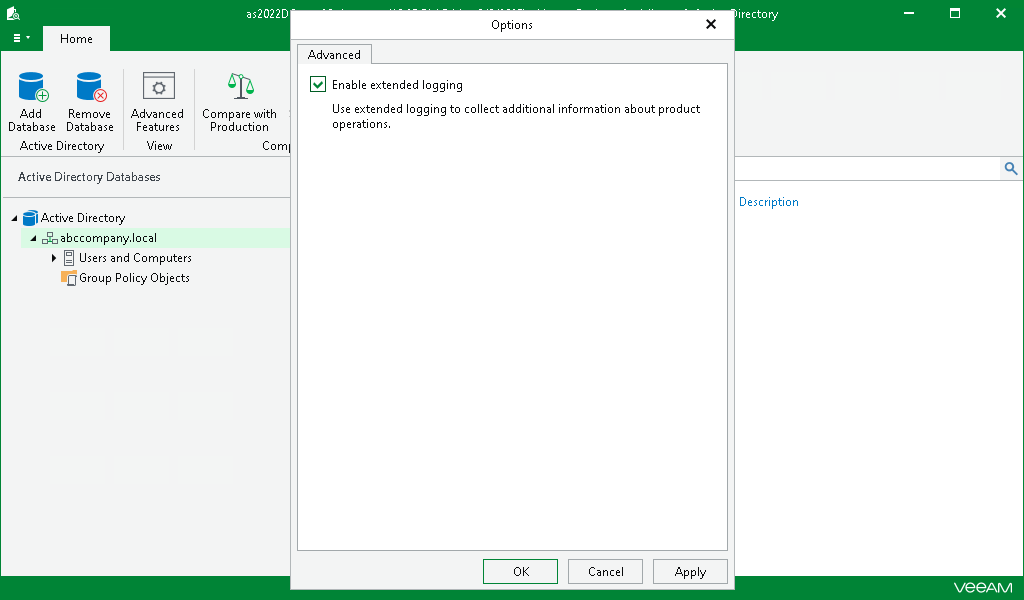Viewport: 1024px width, 600px height.
Task: Switch to the Home ribbon tab
Action: pos(76,38)
